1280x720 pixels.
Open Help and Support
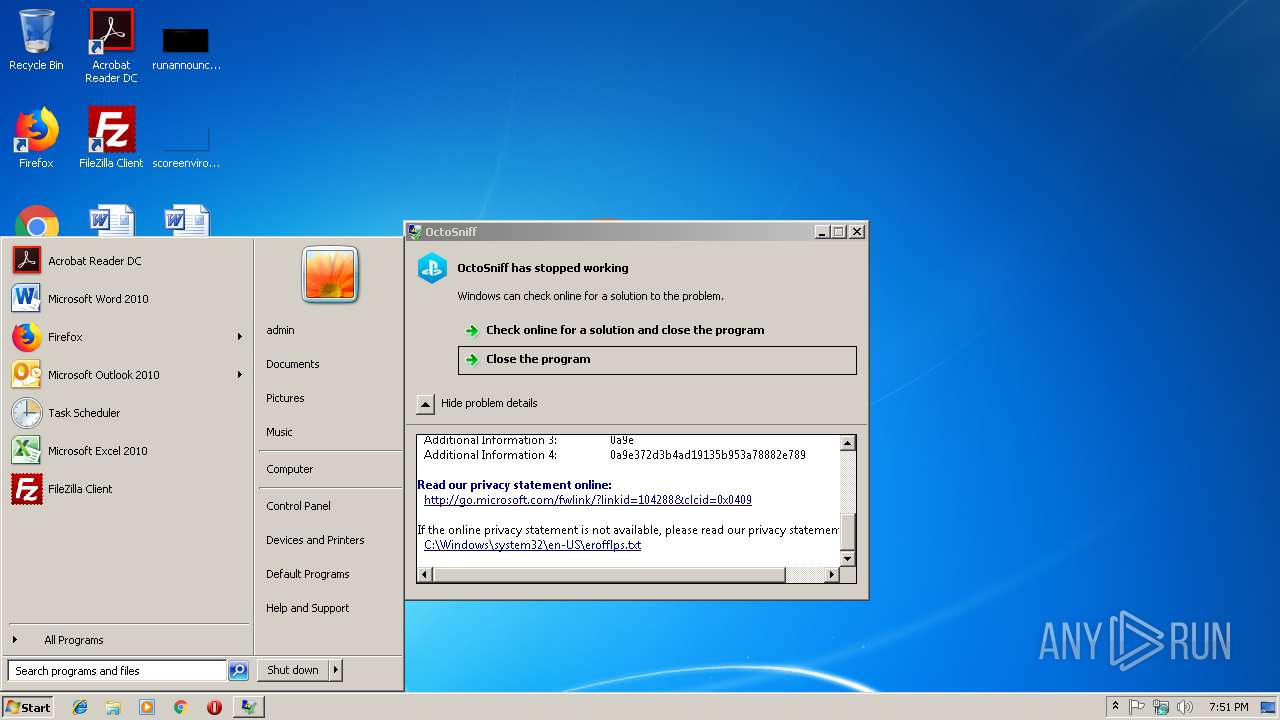[307, 608]
